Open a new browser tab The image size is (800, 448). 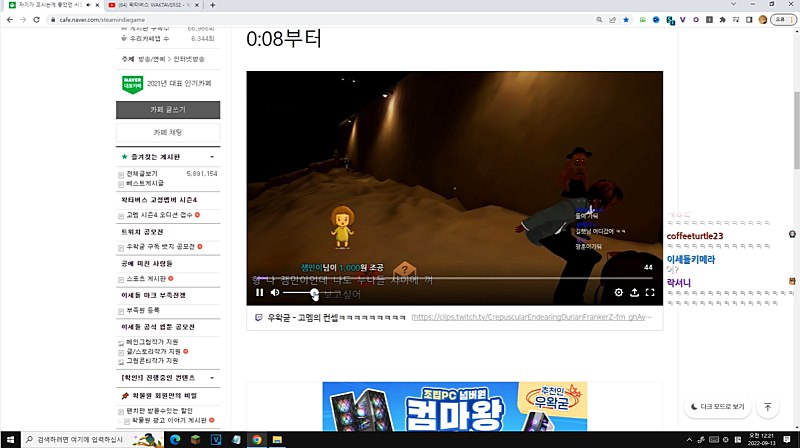(x=213, y=5)
